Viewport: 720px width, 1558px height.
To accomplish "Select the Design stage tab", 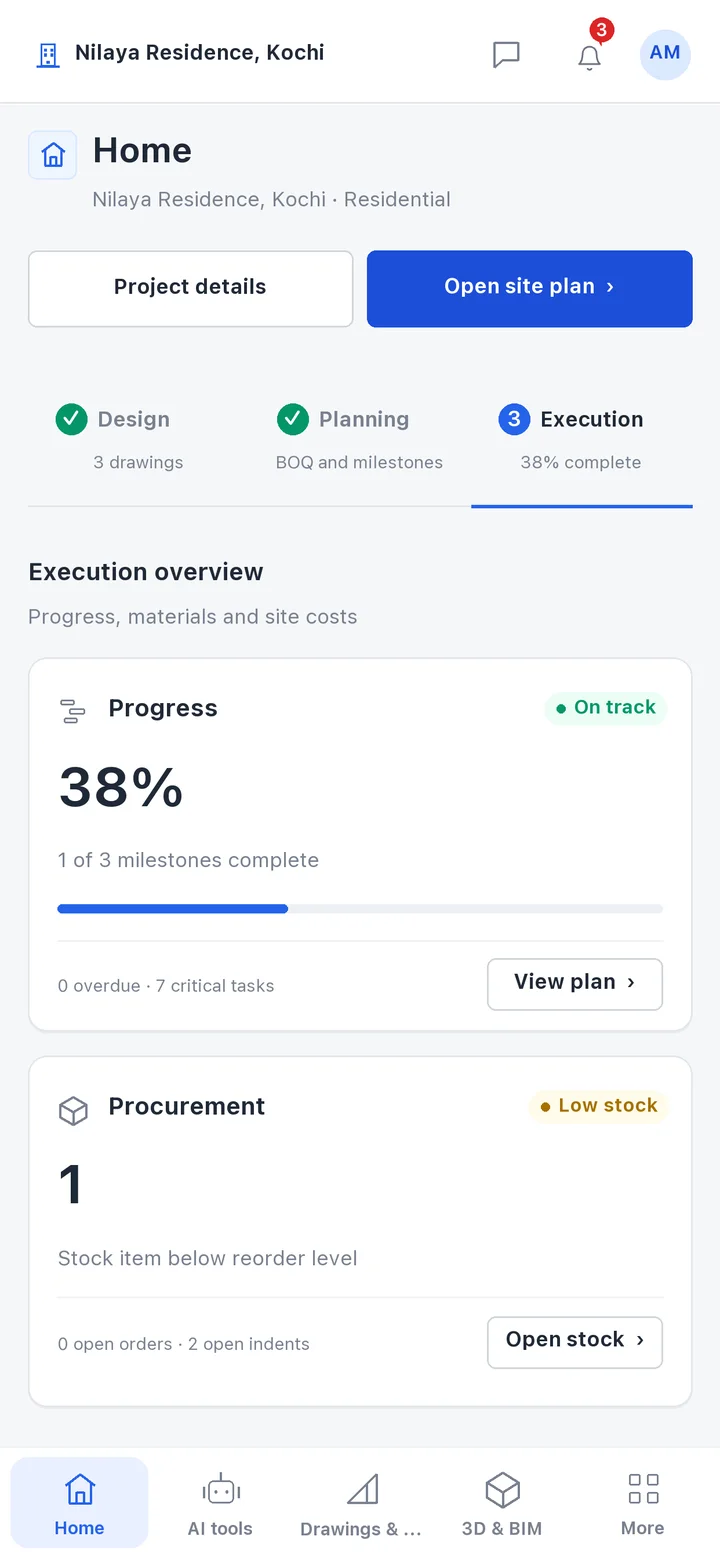I will 139,439.
